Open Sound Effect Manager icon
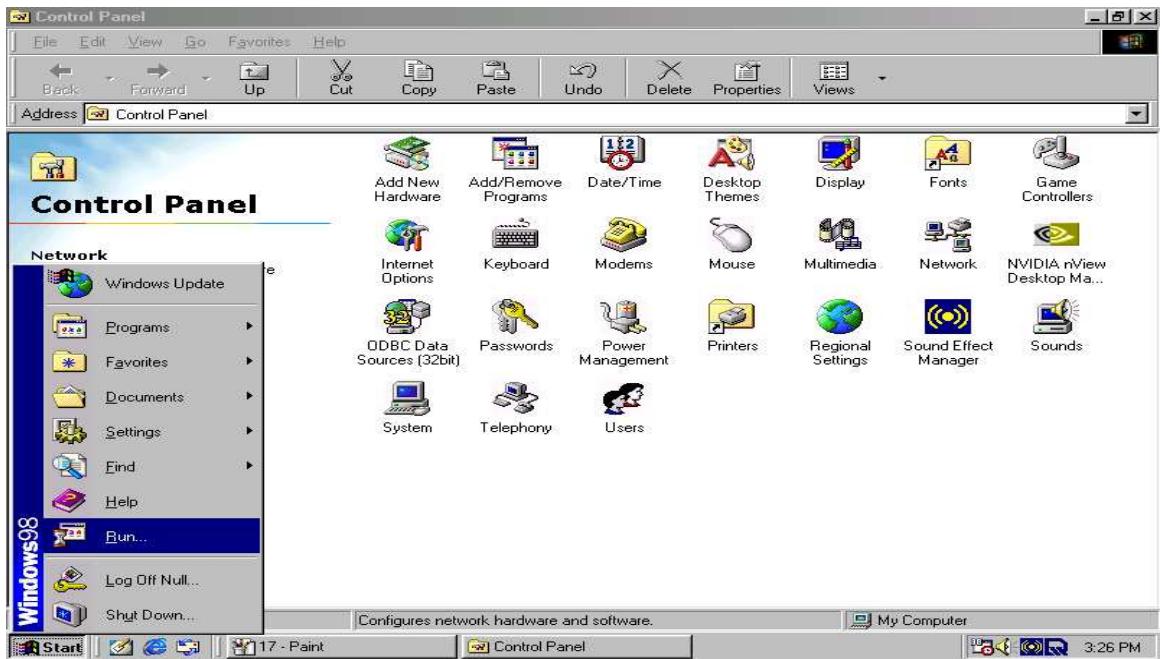The height and width of the screenshot is (659, 1162). 948,334
